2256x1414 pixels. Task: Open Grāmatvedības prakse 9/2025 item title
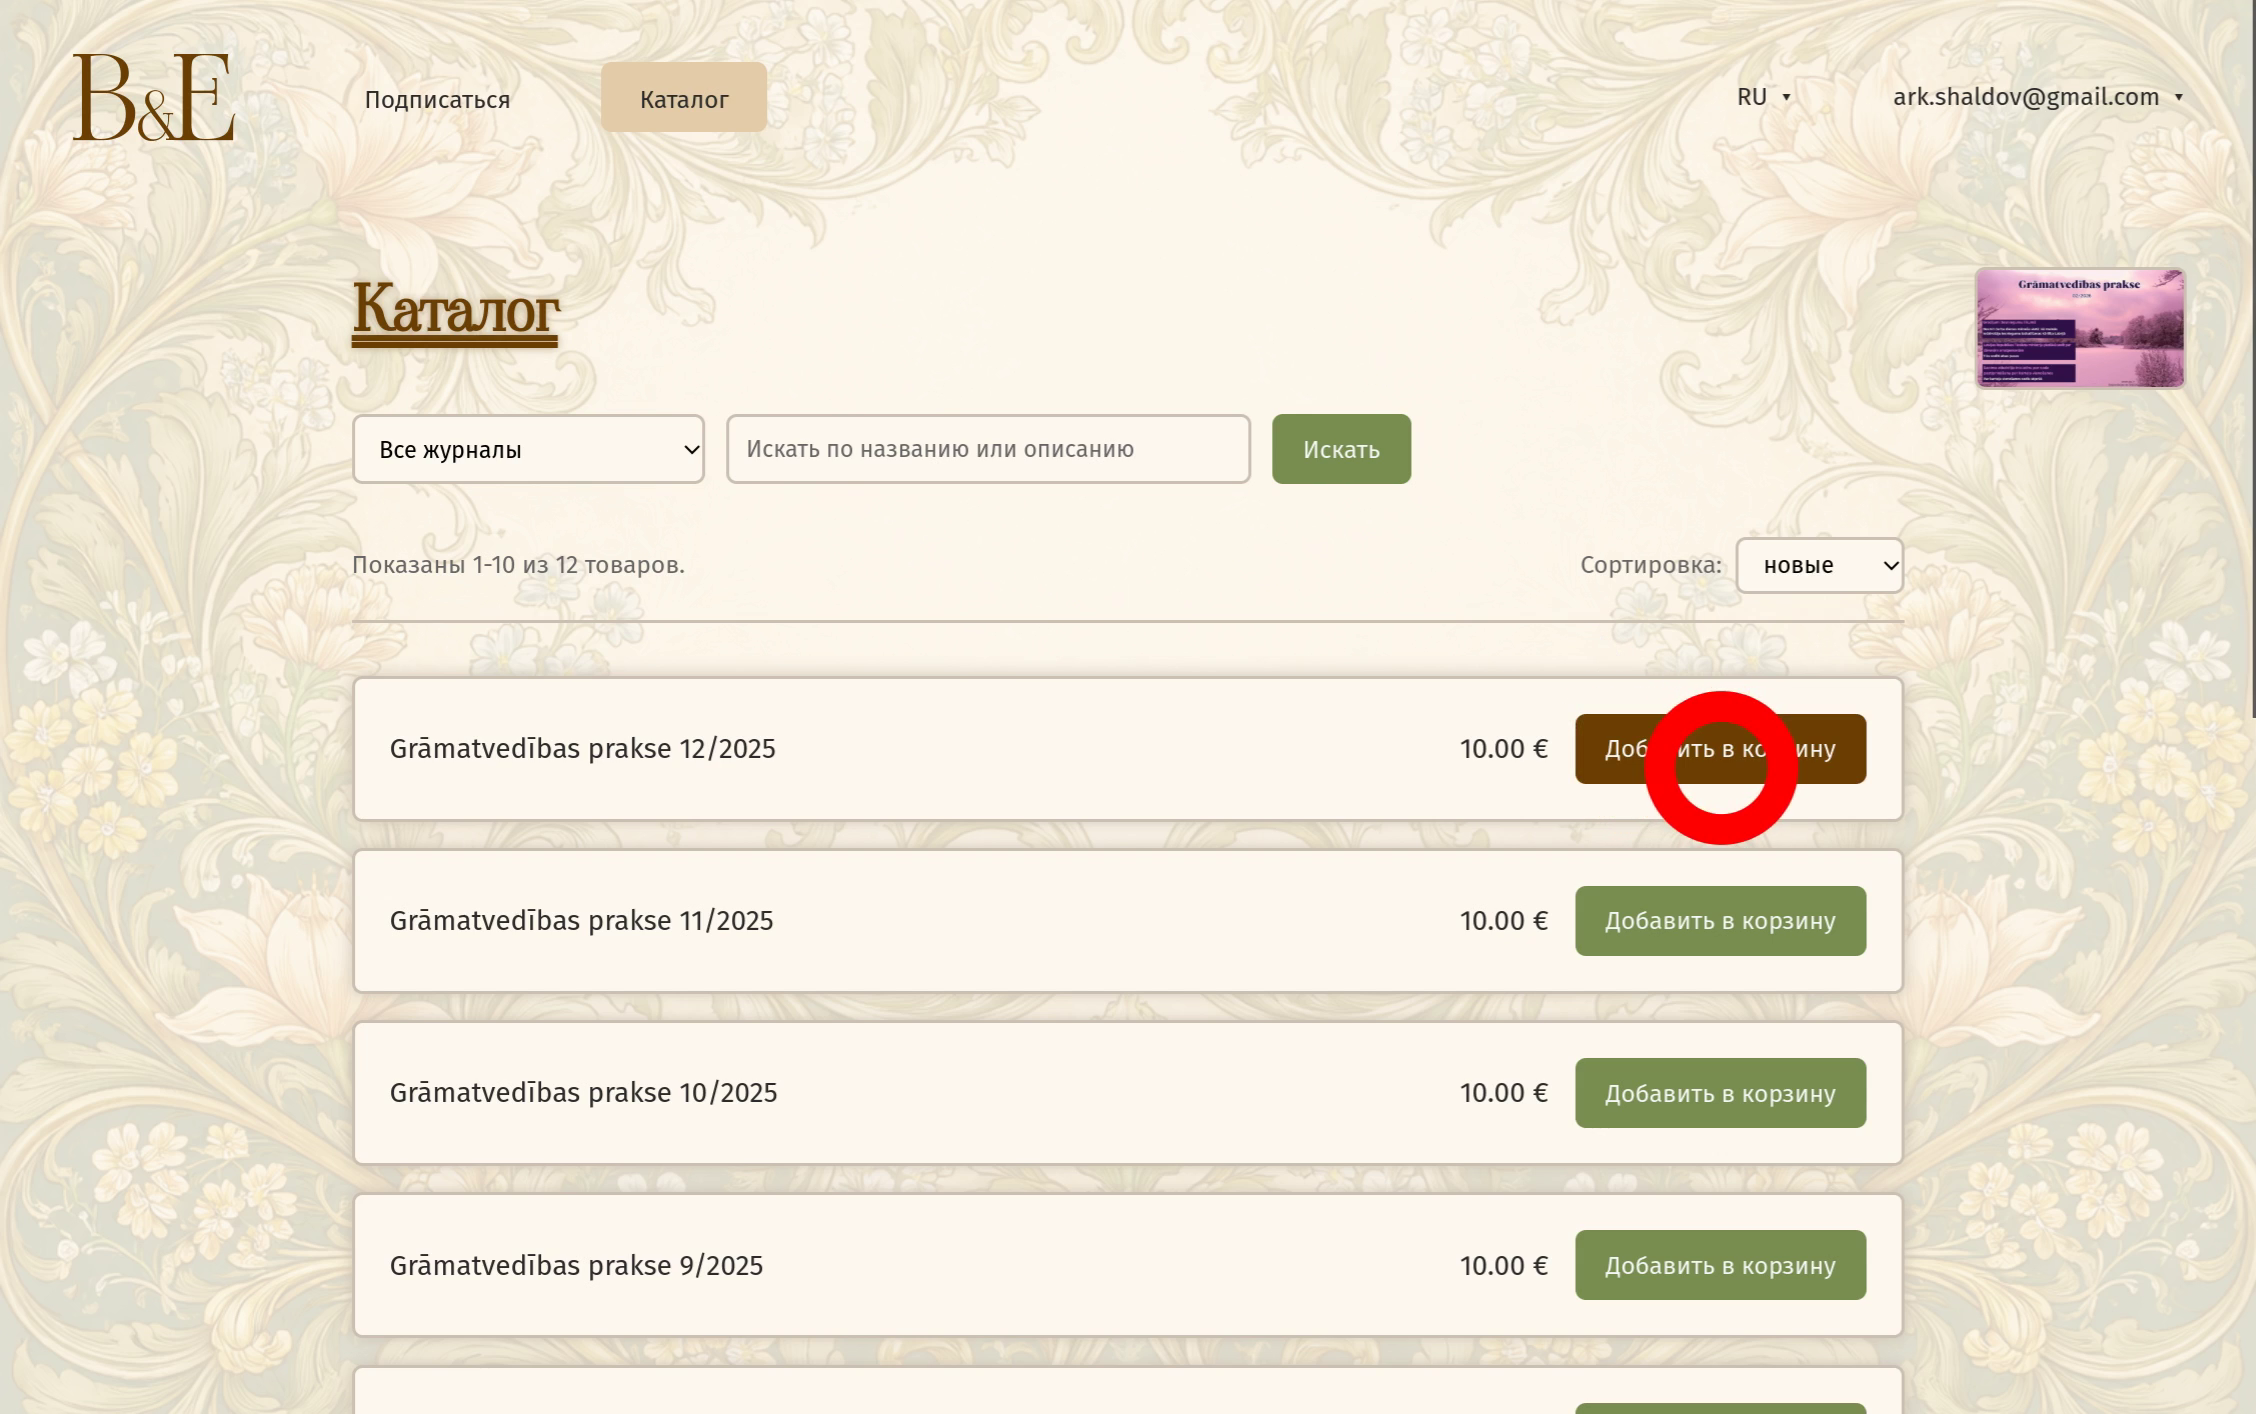click(x=576, y=1265)
